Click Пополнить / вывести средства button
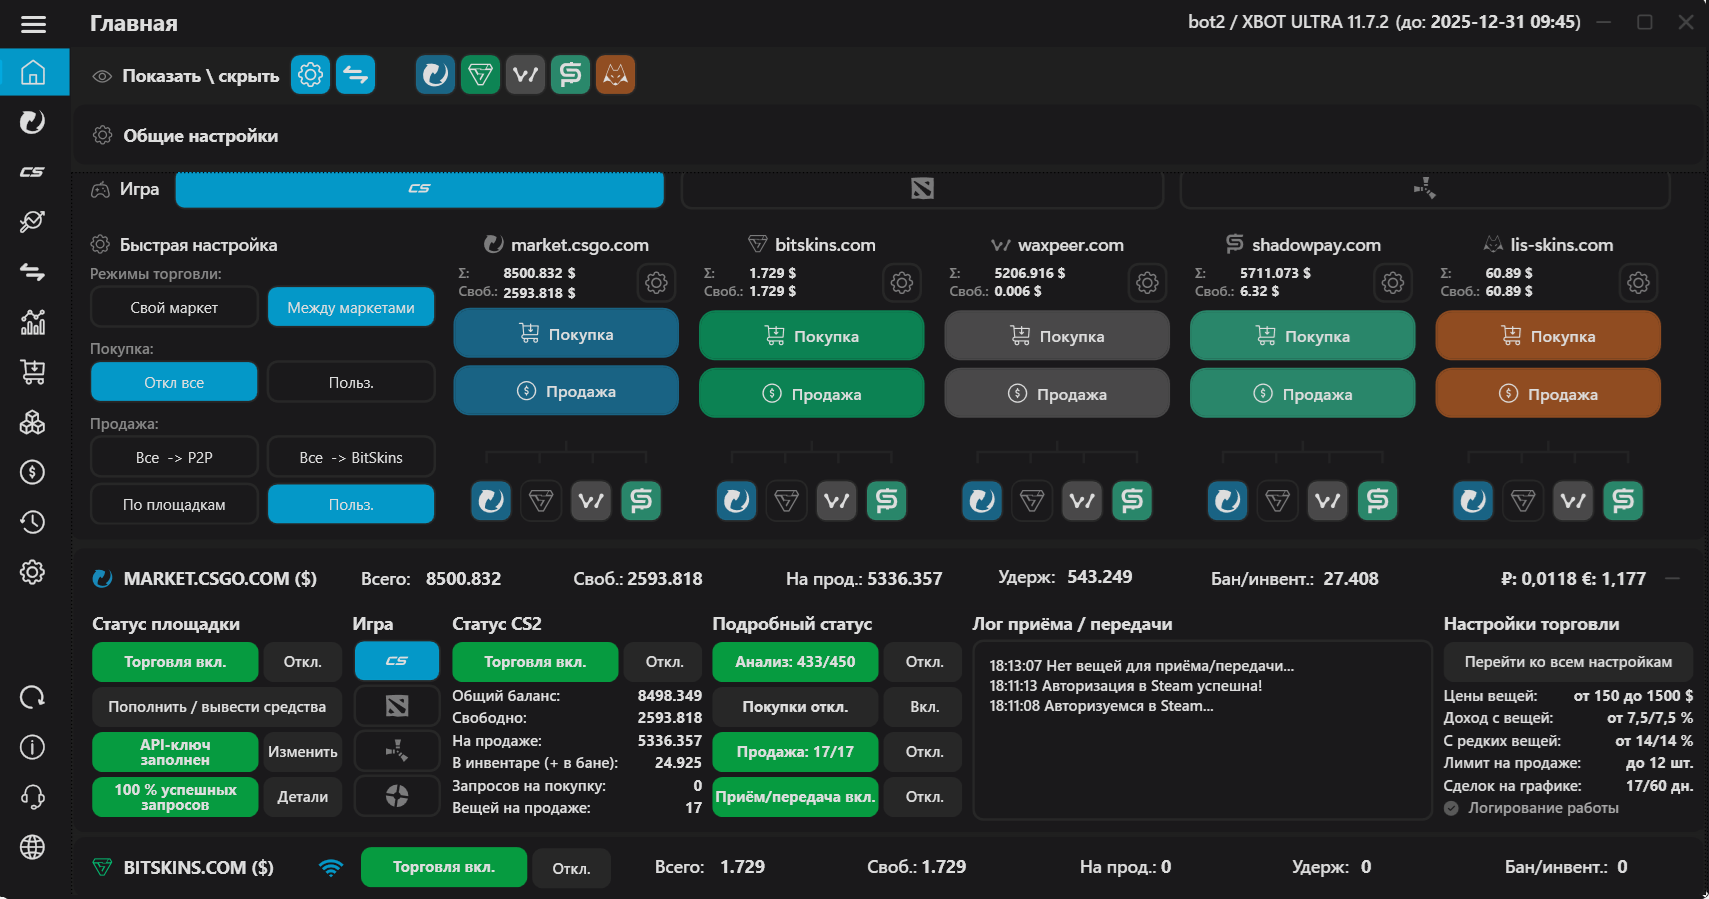Viewport: 1709px width, 899px height. point(217,707)
